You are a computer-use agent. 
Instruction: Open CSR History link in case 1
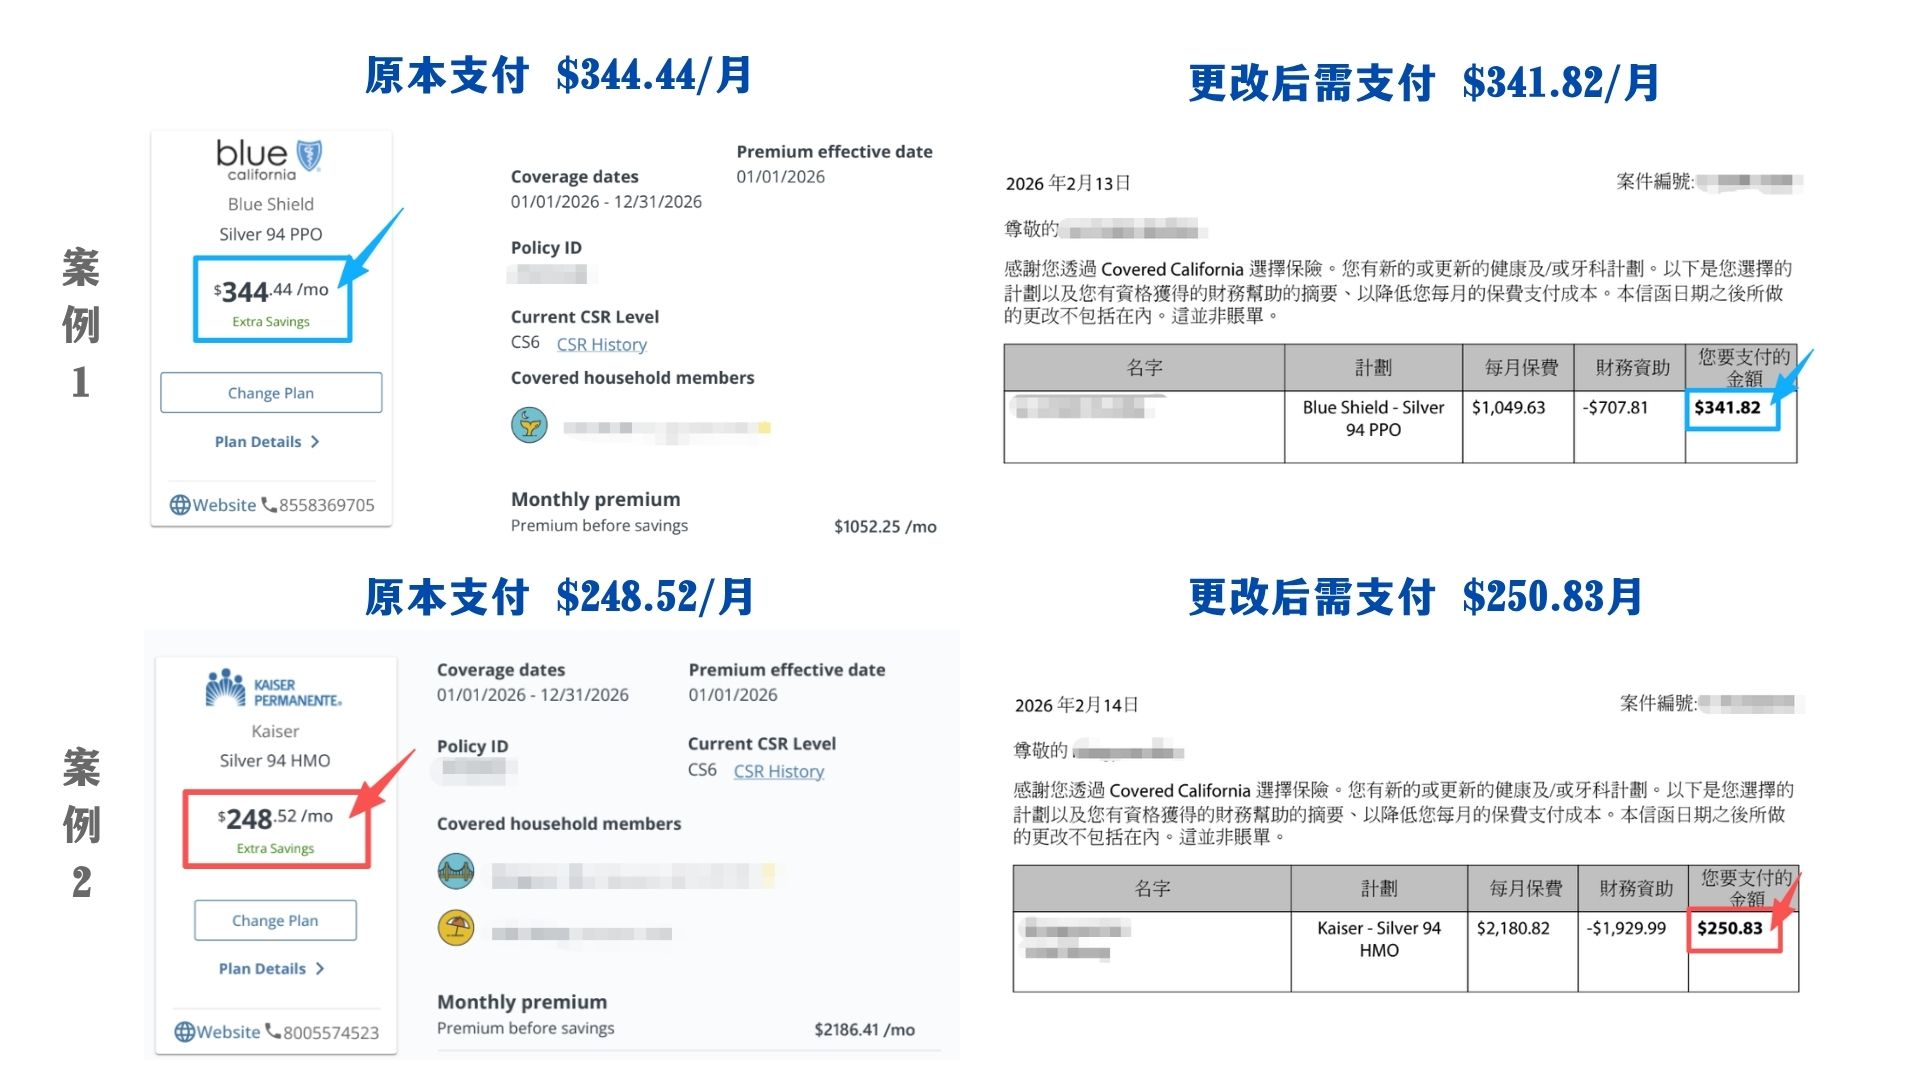[x=601, y=344]
